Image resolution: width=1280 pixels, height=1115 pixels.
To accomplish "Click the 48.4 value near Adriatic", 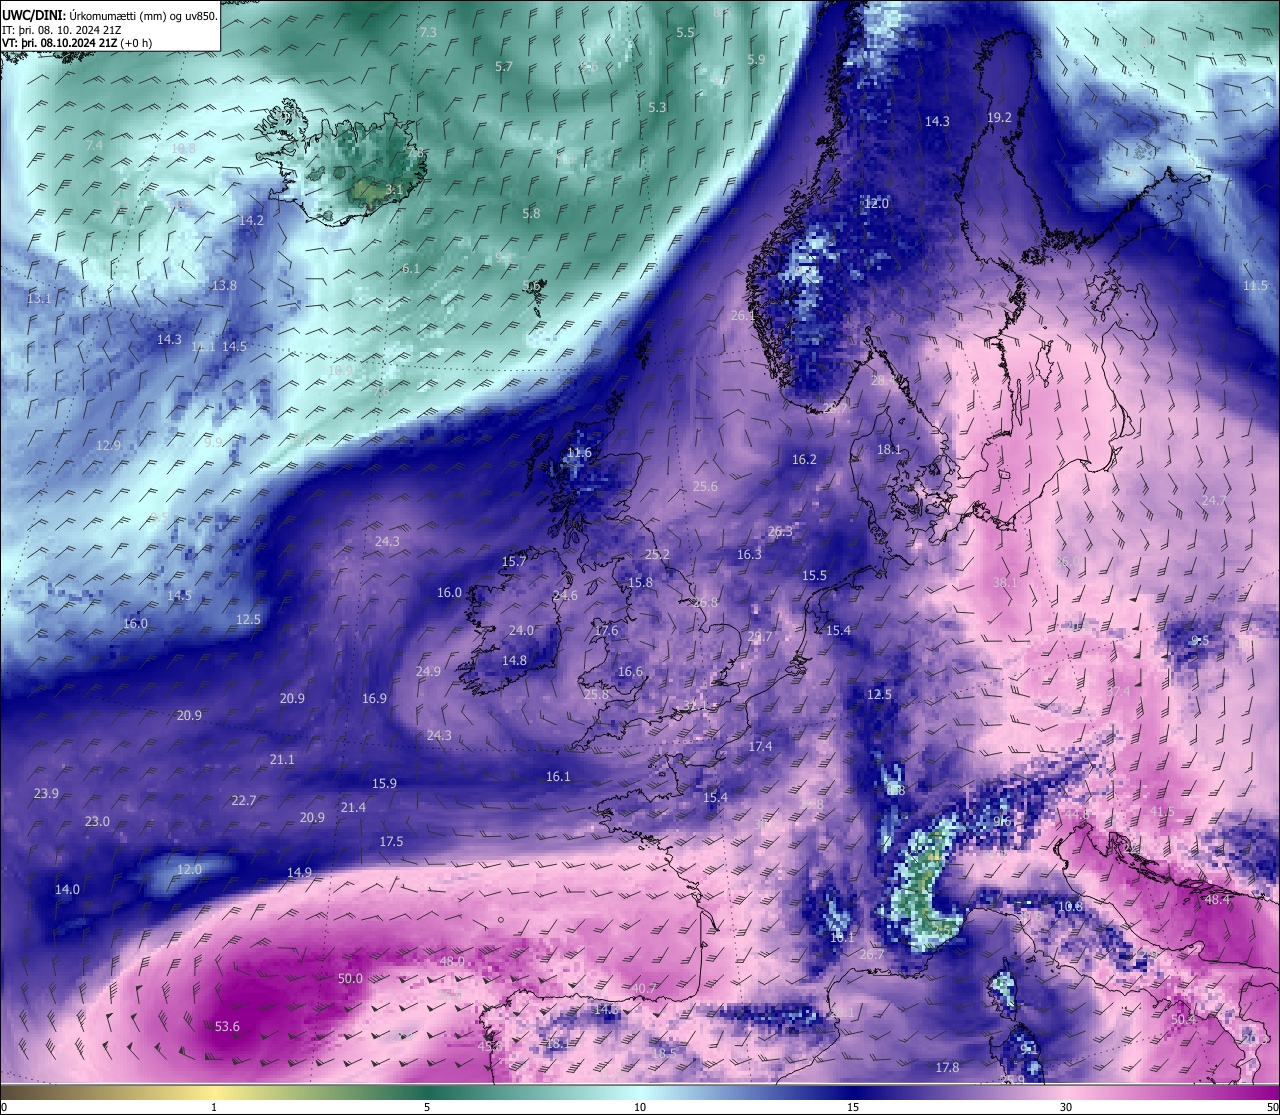I will click(1217, 900).
